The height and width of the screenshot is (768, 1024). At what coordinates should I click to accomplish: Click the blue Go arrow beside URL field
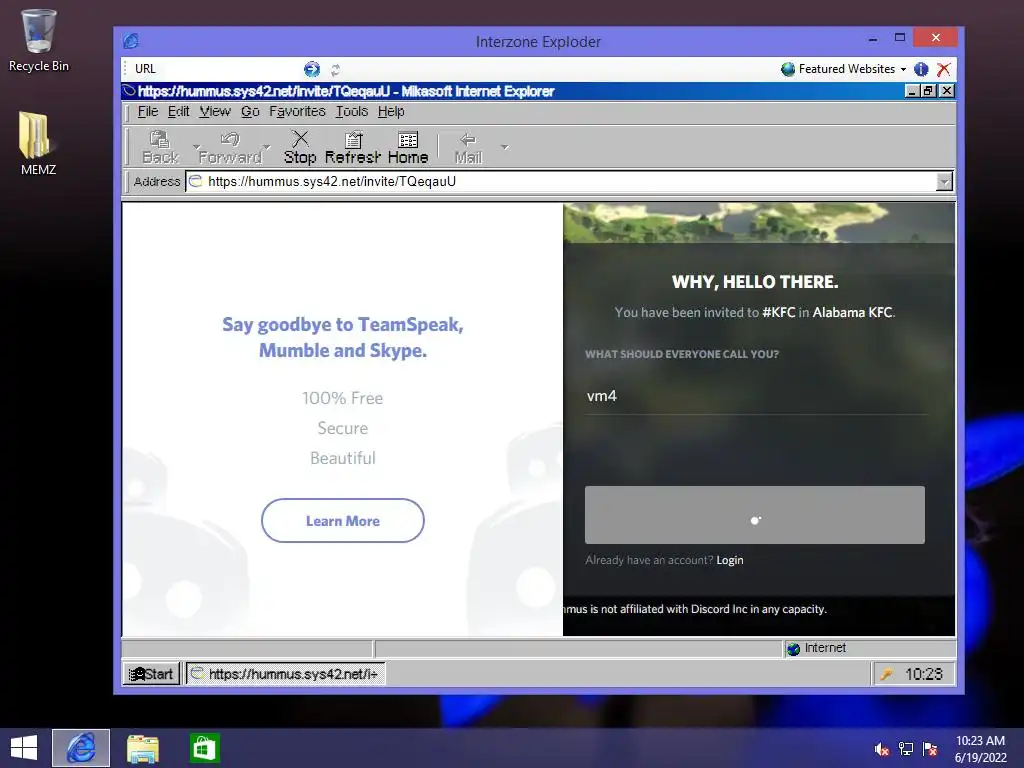coord(312,69)
